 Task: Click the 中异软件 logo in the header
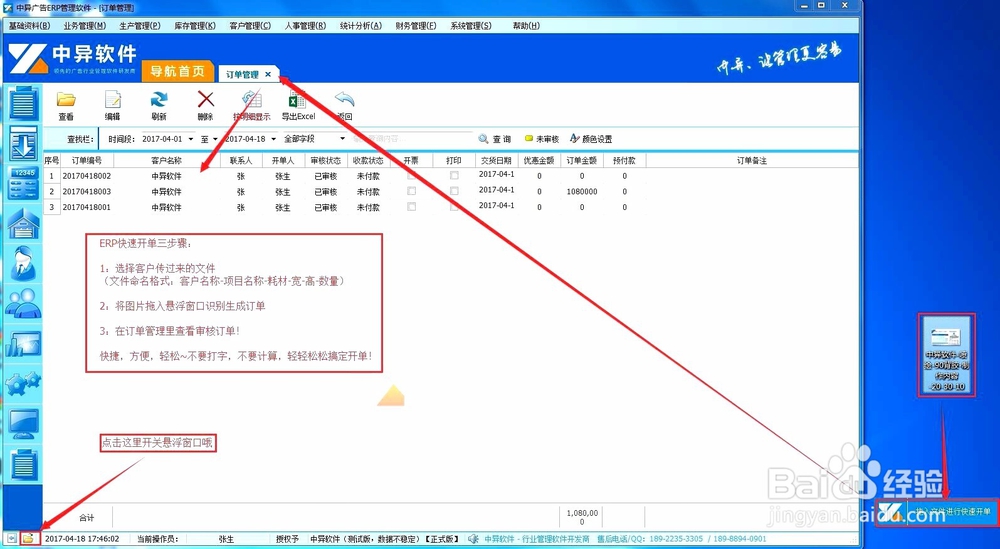(71, 59)
